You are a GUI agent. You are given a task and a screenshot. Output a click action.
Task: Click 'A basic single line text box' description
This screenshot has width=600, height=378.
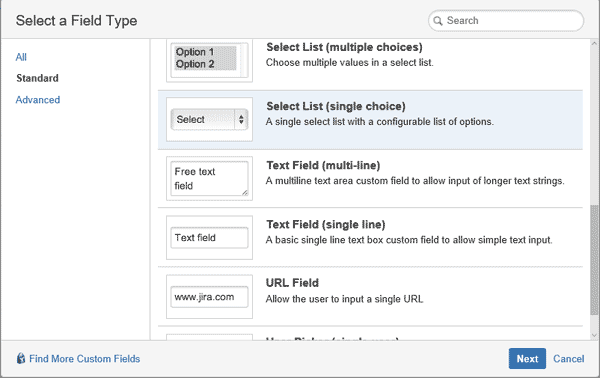[x=409, y=240]
